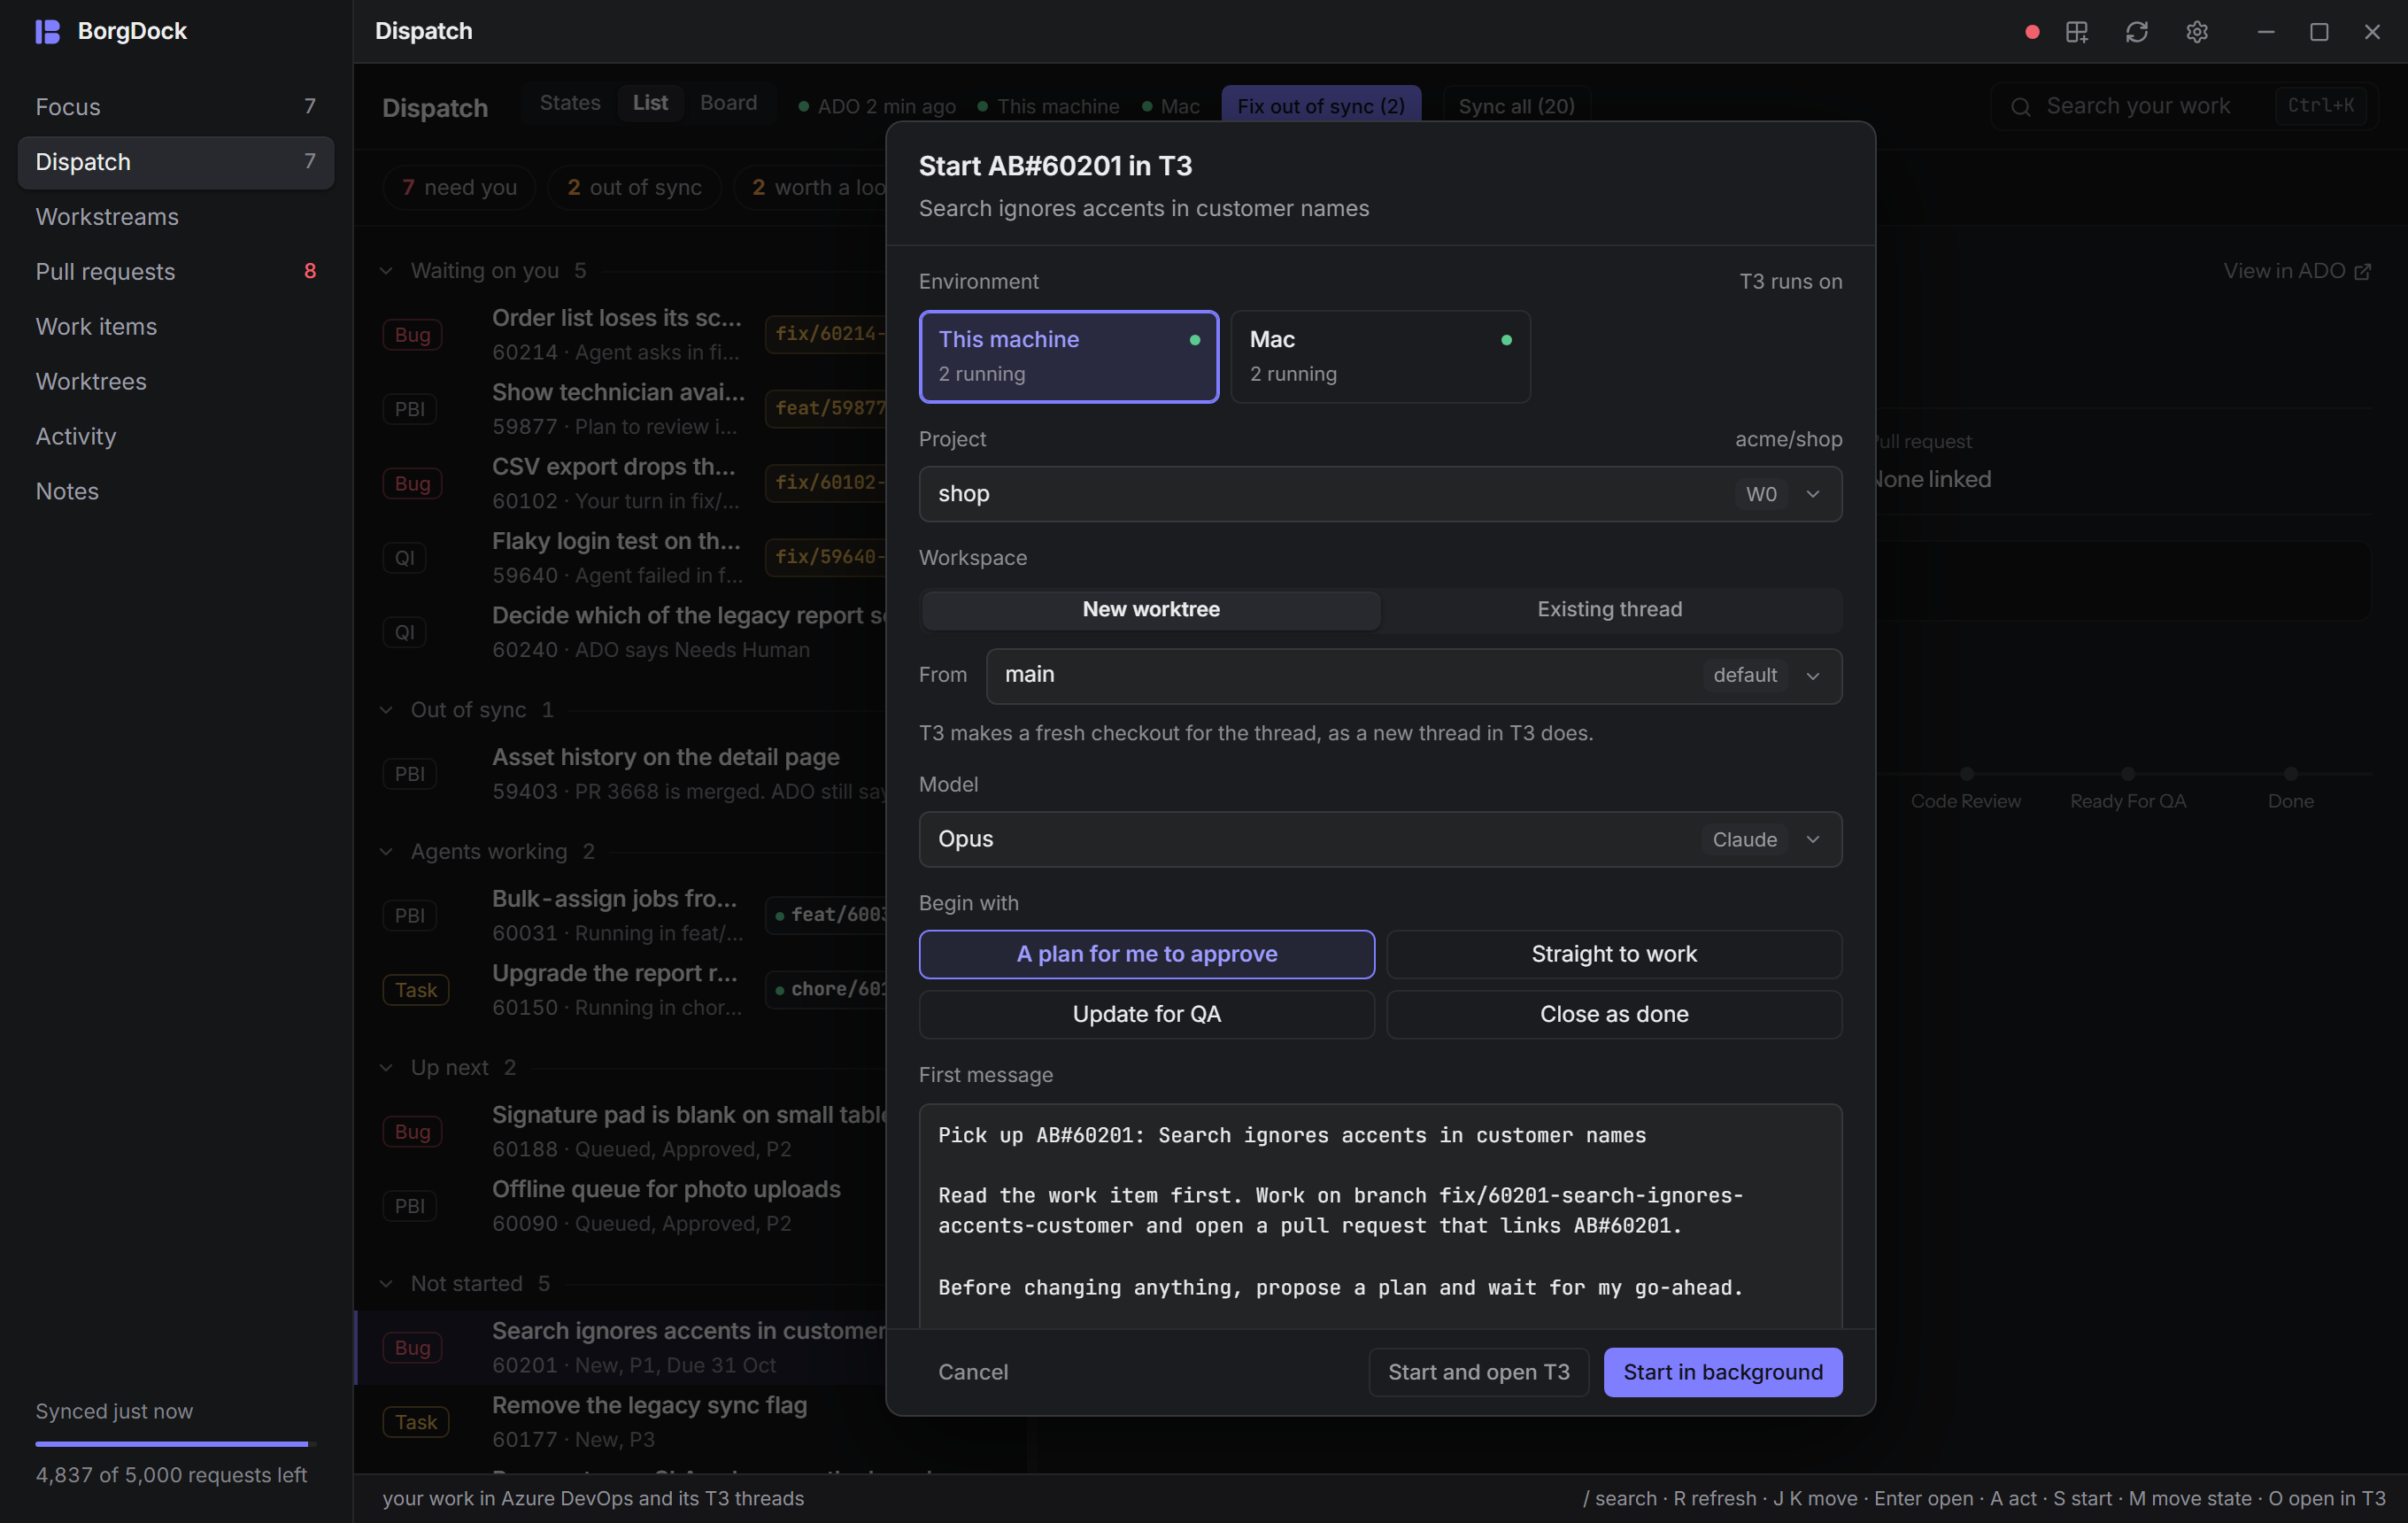2408x1523 pixels.
Task: Open the From main branch dropdown
Action: pyautogui.click(x=1414, y=676)
